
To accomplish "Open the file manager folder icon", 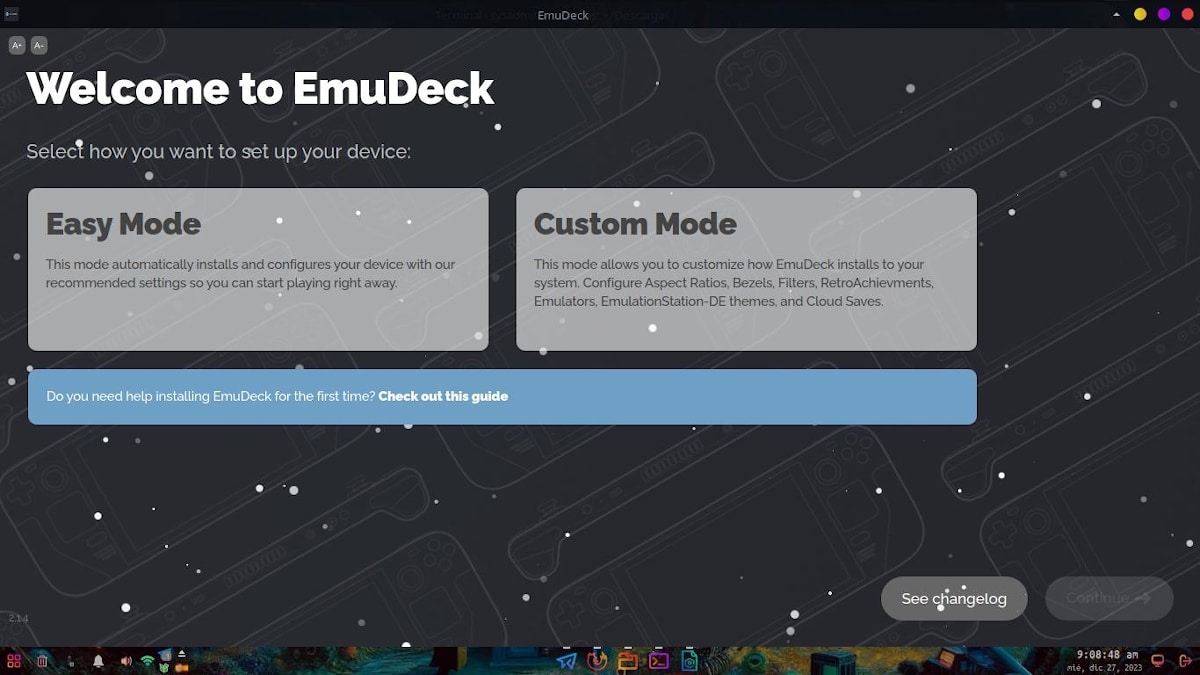I will click(x=628, y=660).
